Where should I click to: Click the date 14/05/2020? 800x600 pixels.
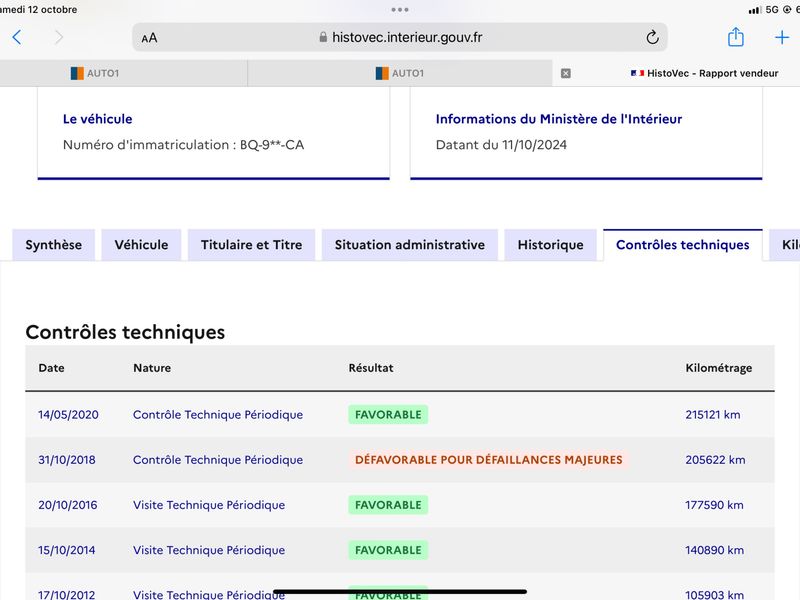click(x=68, y=415)
